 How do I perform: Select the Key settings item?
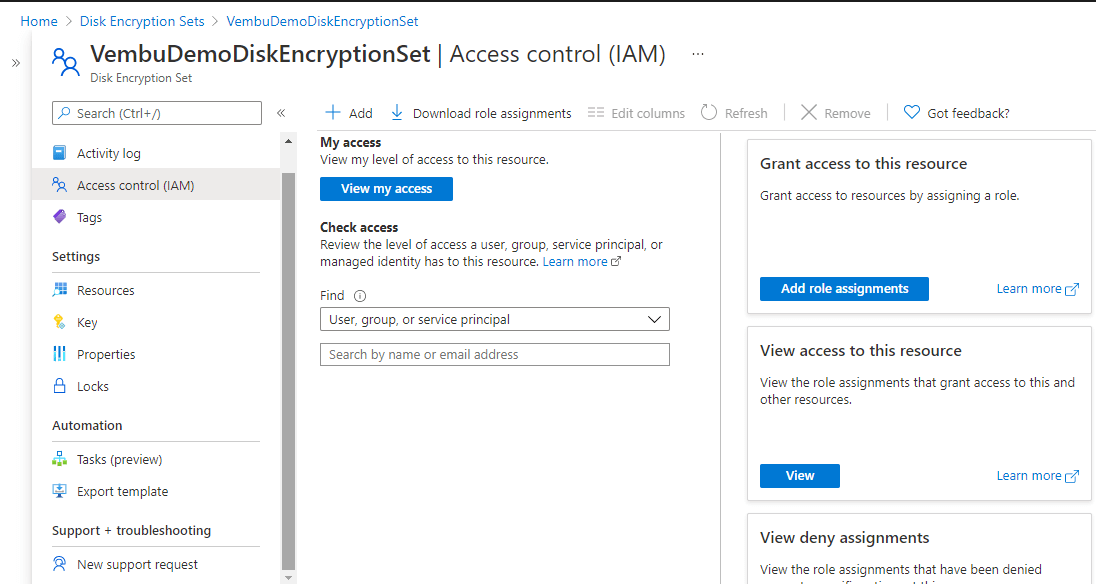(87, 322)
